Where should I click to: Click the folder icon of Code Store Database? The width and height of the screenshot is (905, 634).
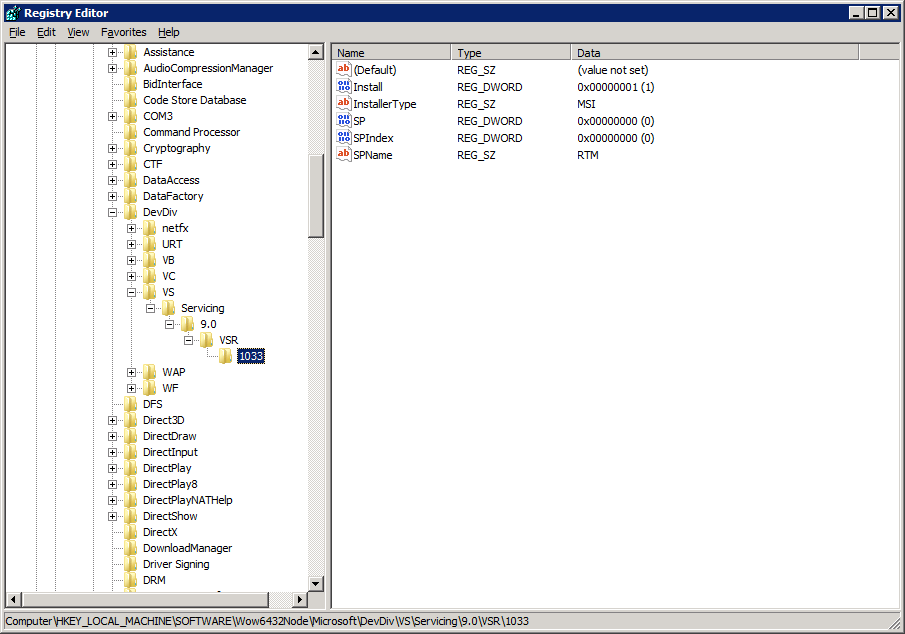point(131,100)
